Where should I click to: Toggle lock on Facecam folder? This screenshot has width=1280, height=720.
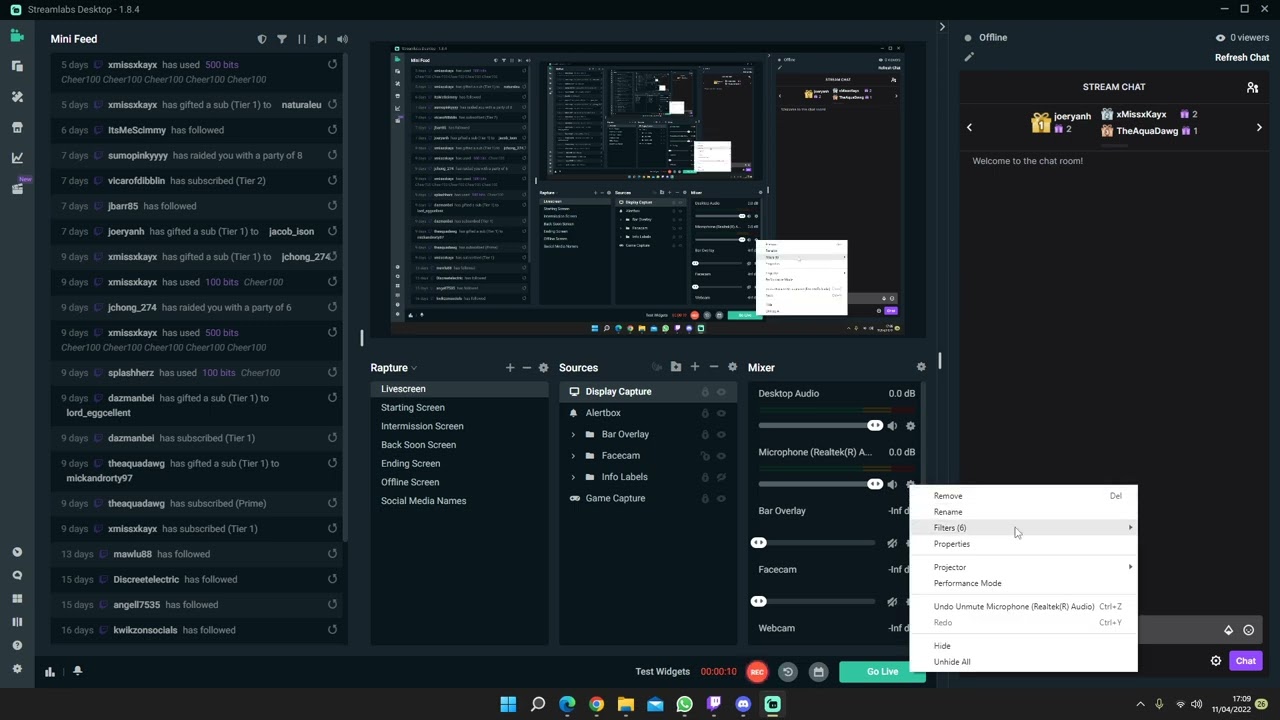pyautogui.click(x=705, y=456)
